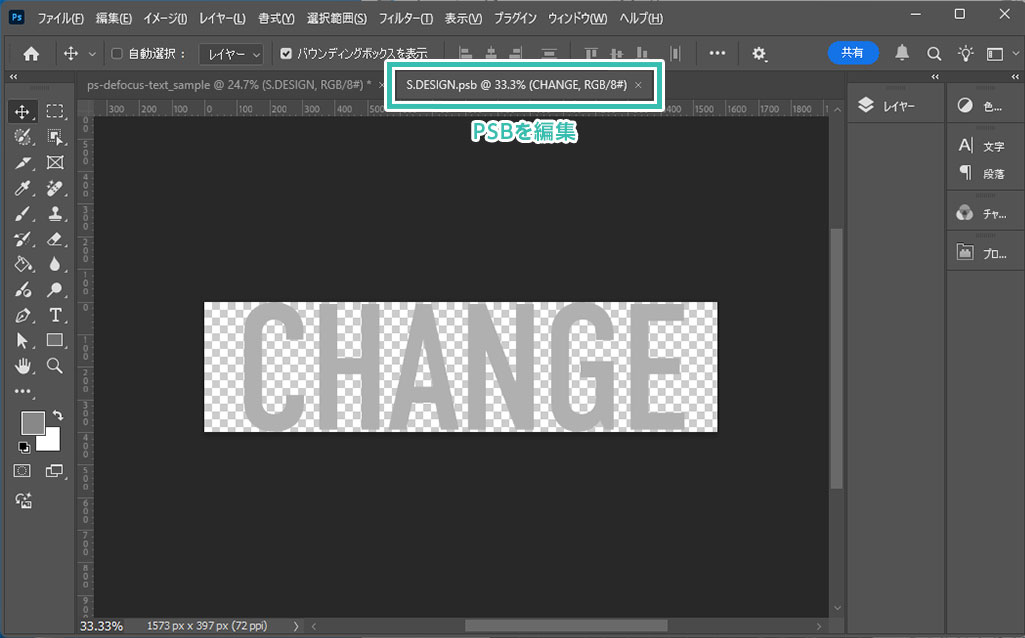Click the horizontal scrollbar thumb
This screenshot has width=1025, height=638.
point(566,626)
